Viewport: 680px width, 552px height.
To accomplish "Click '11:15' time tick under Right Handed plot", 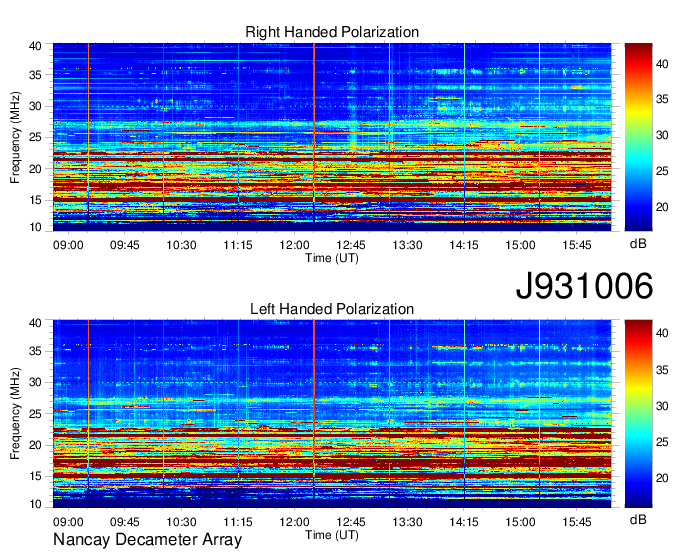I will [238, 245].
